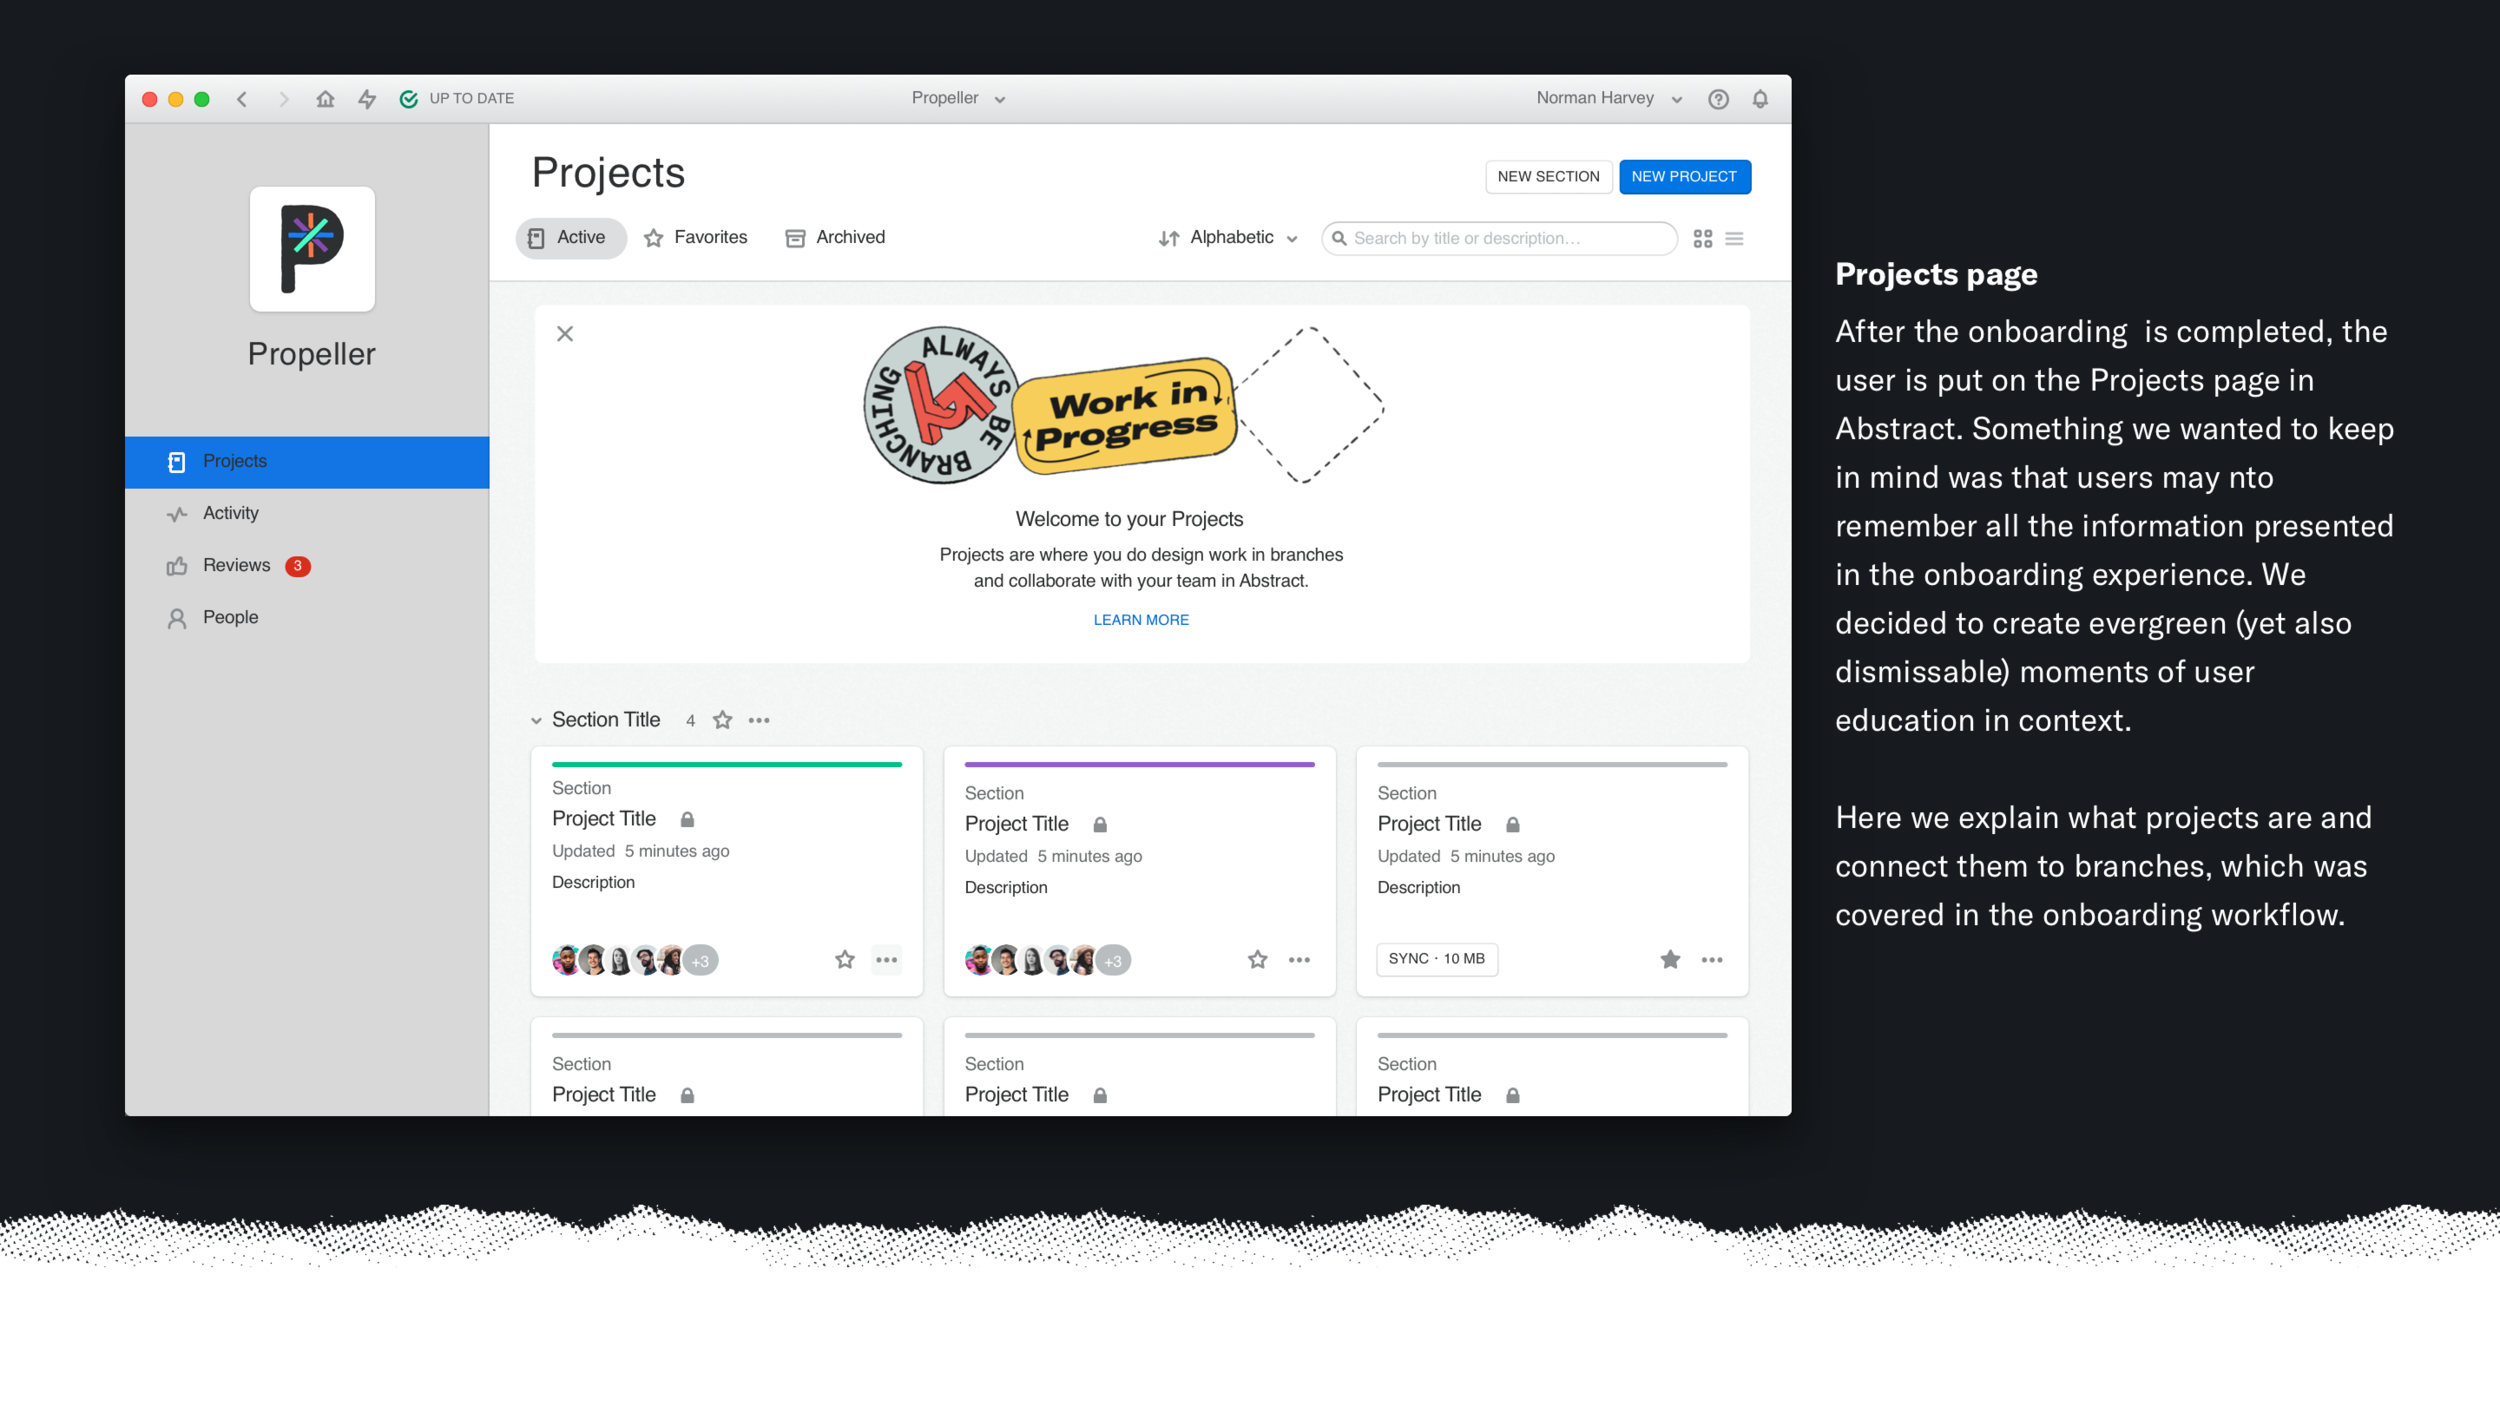Open Section Title more options ellipsis
This screenshot has width=2500, height=1413.
tap(759, 720)
